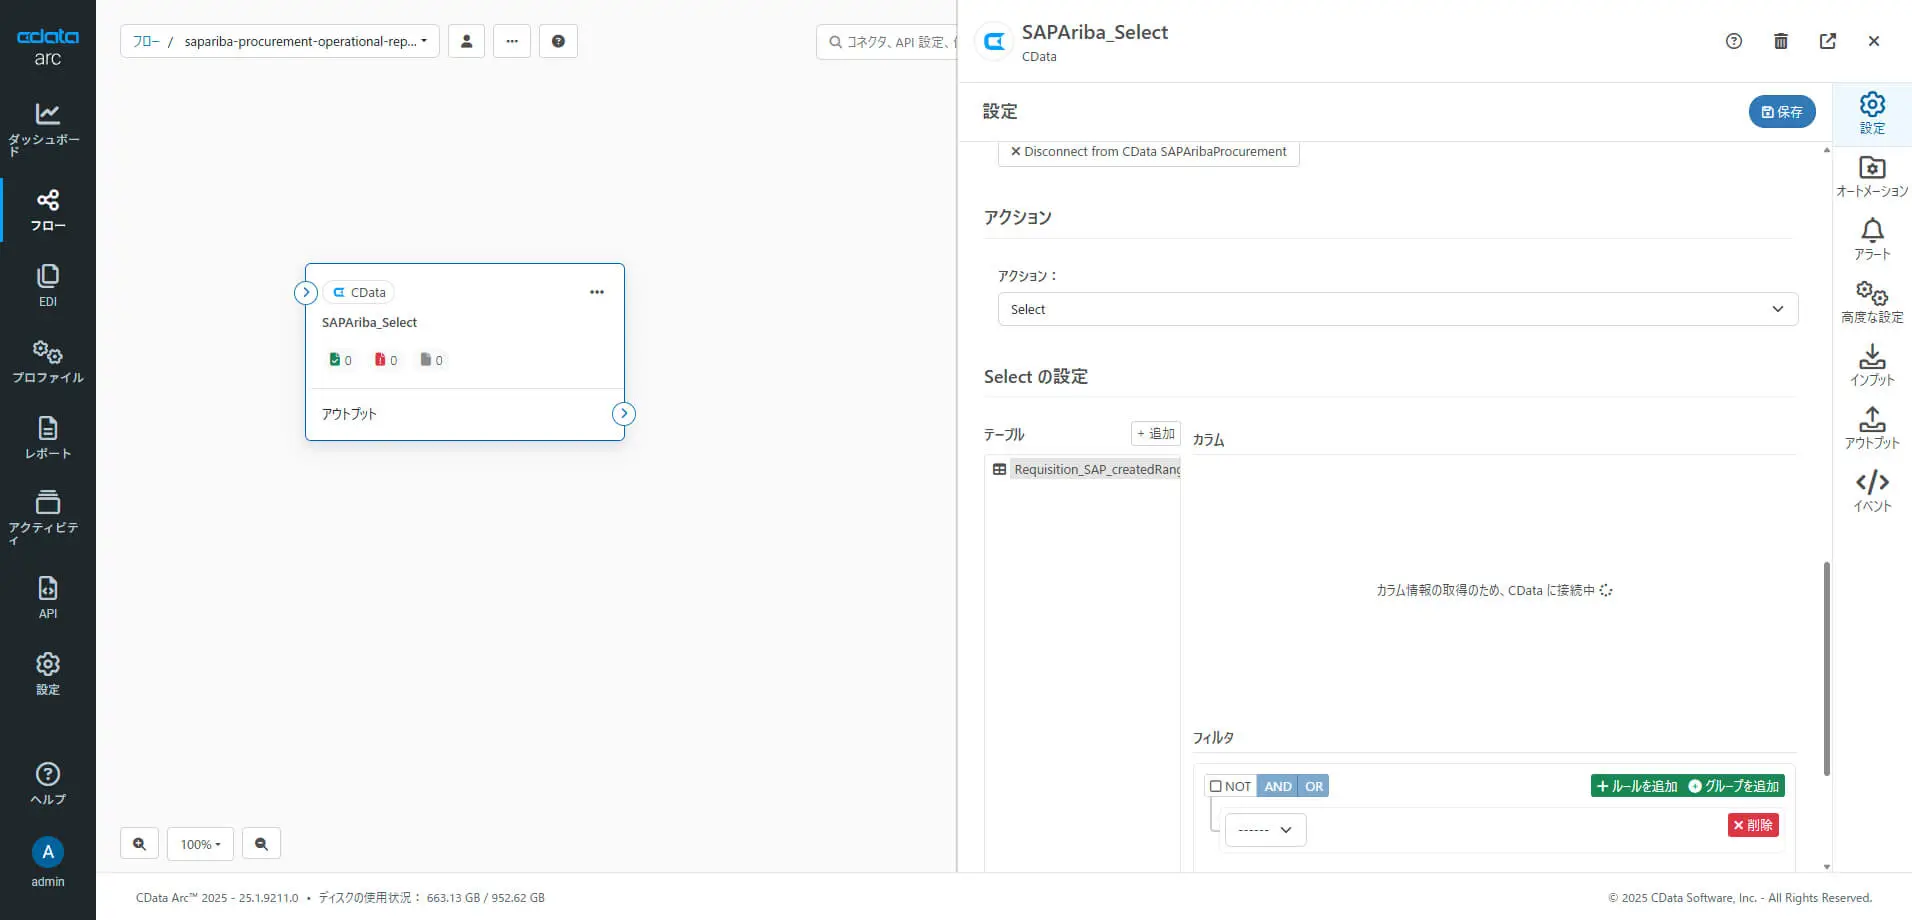Open the API sidebar section
Screen dimensions: 1912x920
(47, 598)
